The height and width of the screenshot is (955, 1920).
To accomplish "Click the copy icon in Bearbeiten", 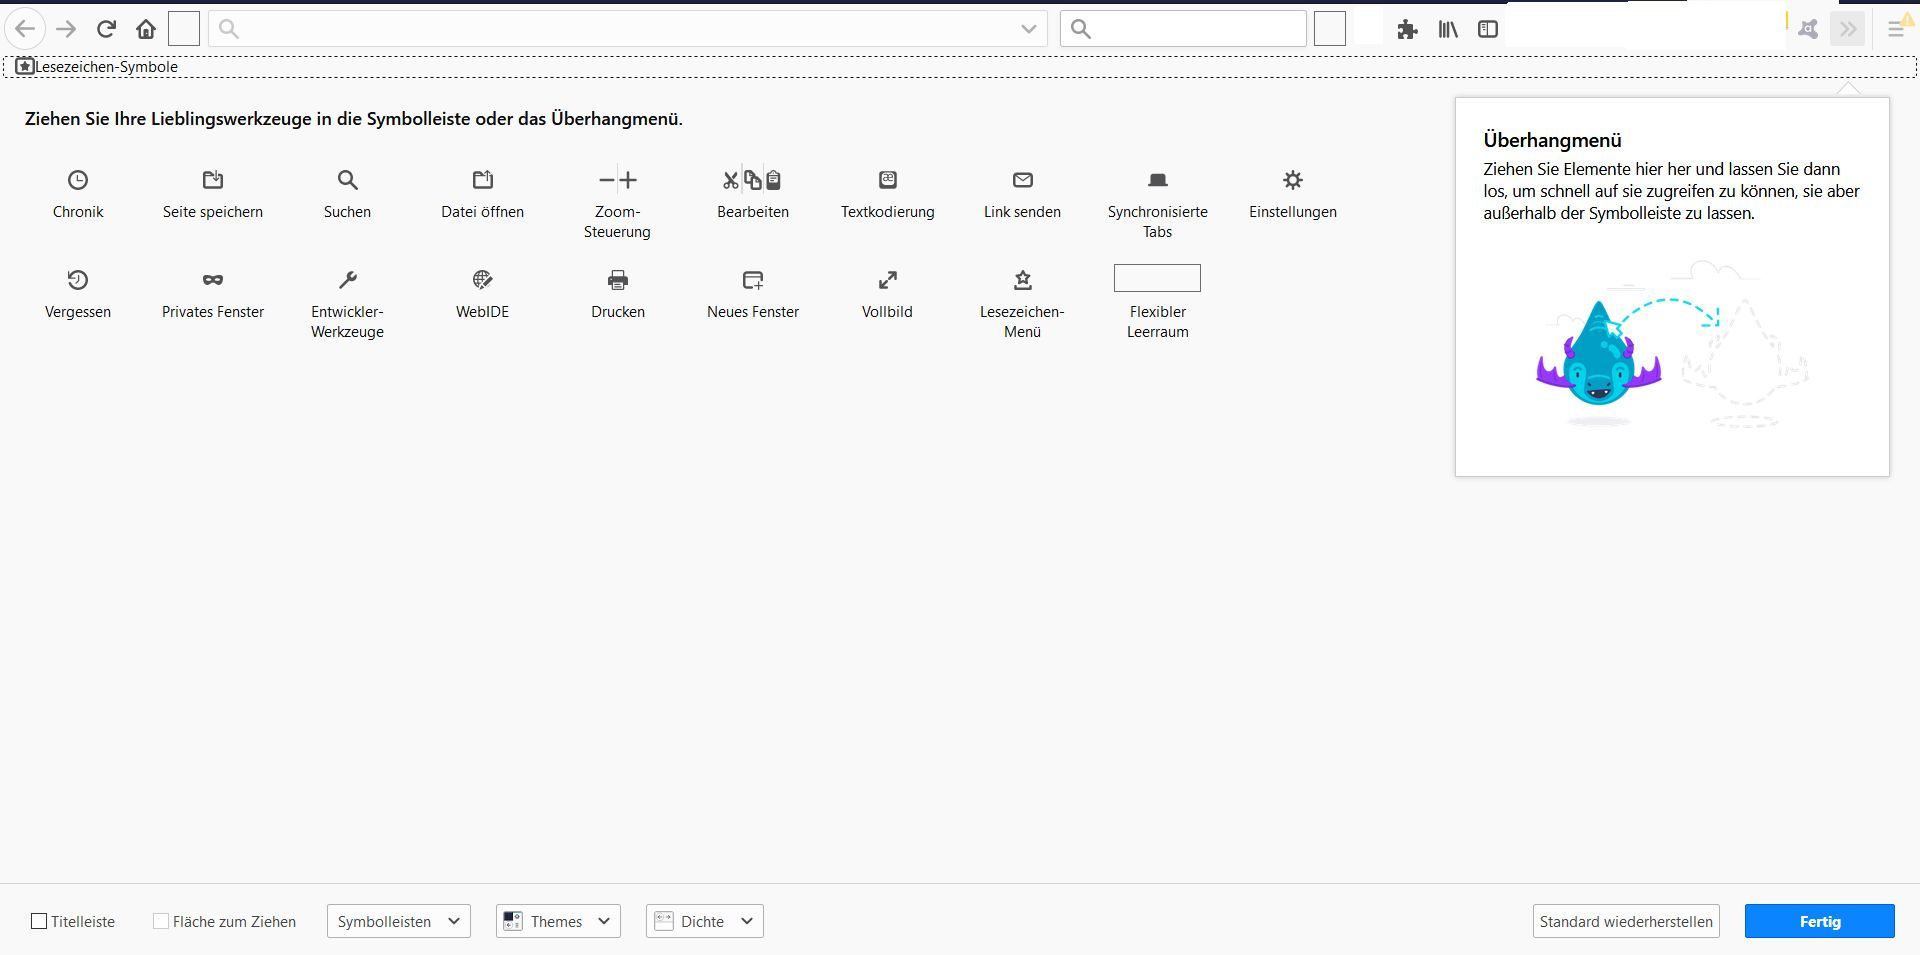I will (x=753, y=180).
